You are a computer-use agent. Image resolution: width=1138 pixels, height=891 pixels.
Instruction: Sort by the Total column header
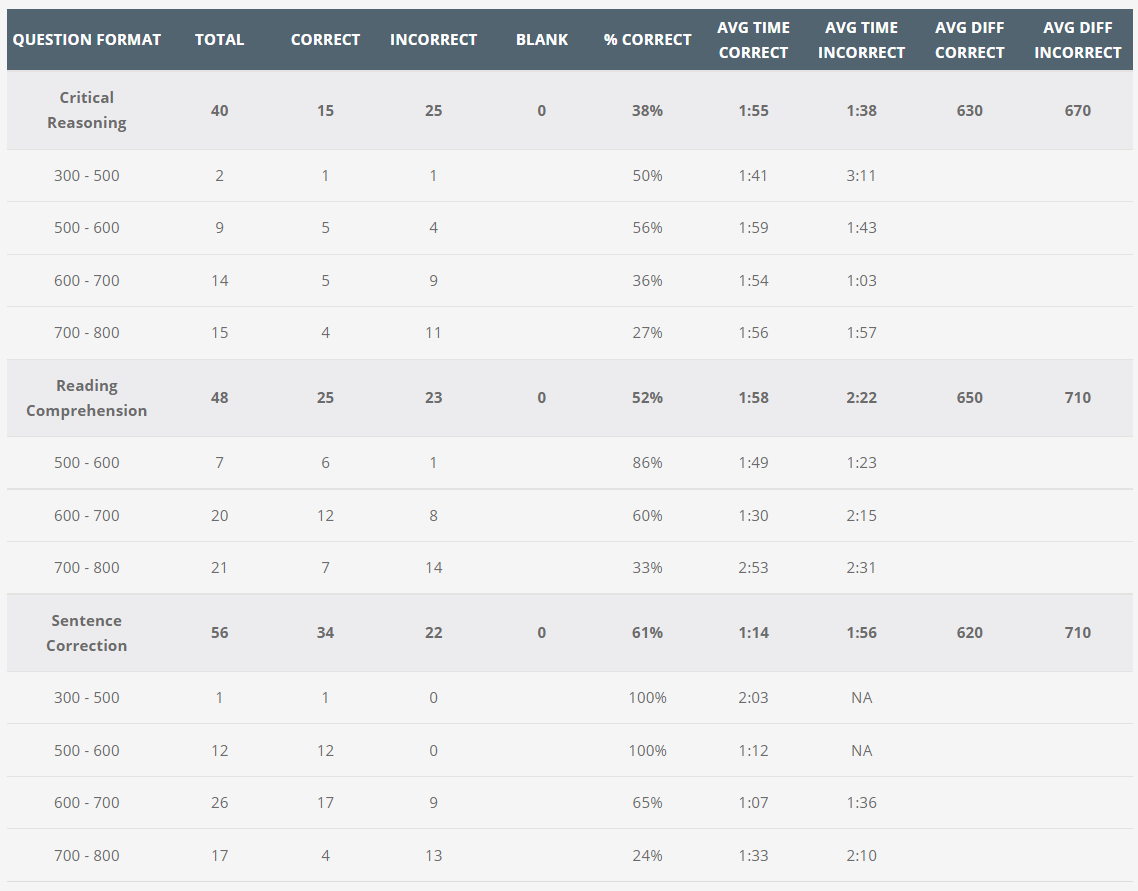coord(220,40)
